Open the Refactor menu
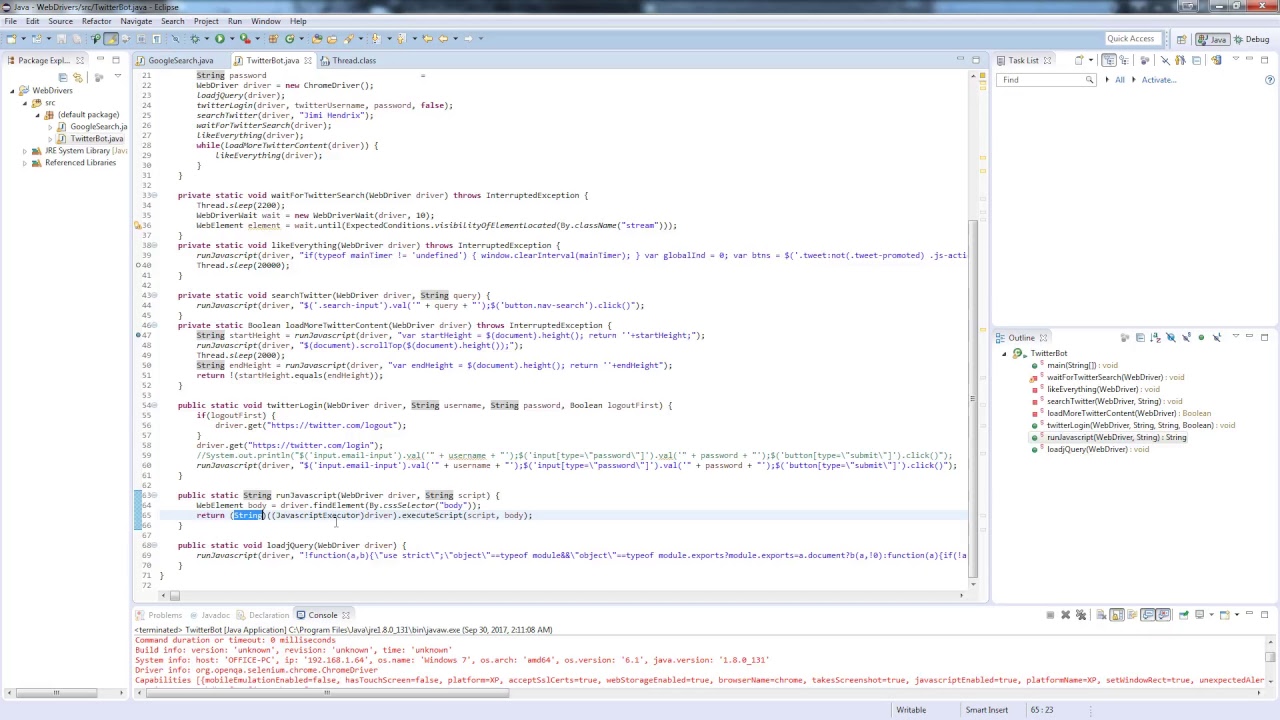This screenshot has height=720, width=1280. coord(96,21)
